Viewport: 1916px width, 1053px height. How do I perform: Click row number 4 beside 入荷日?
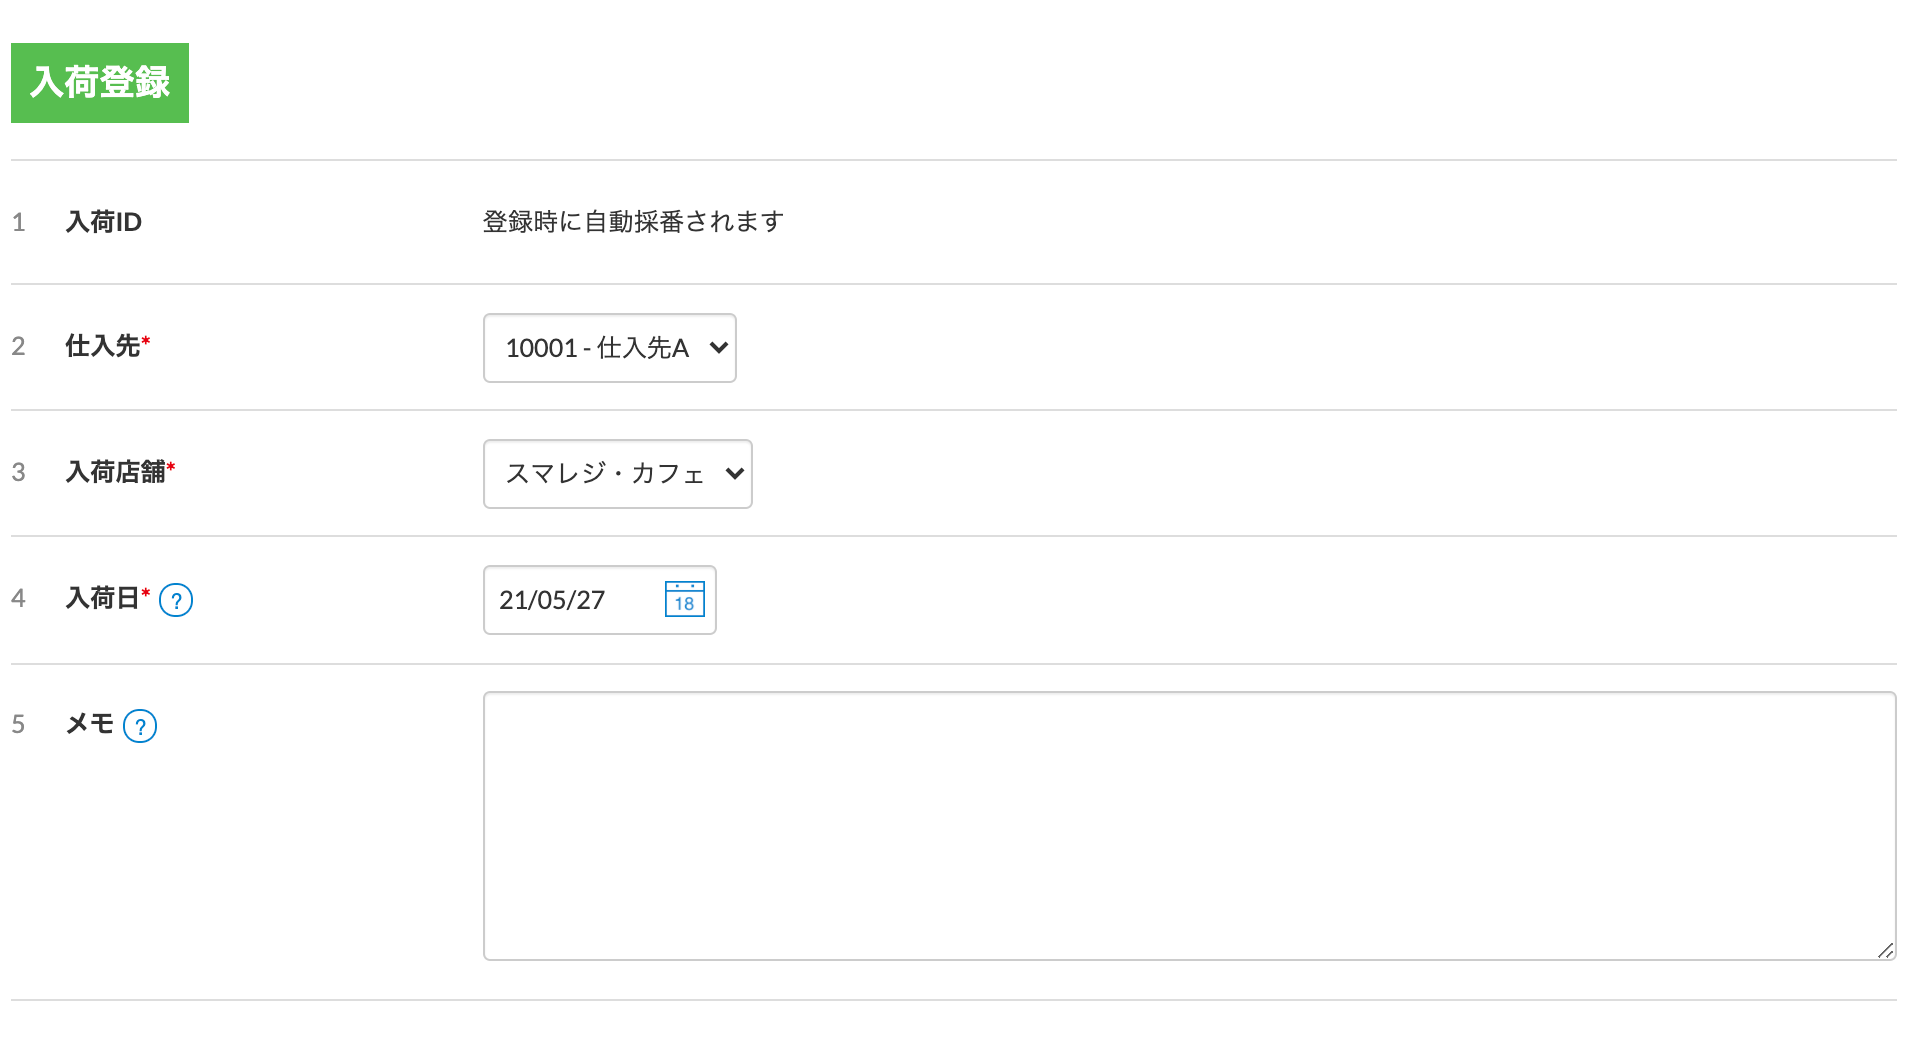click(18, 598)
